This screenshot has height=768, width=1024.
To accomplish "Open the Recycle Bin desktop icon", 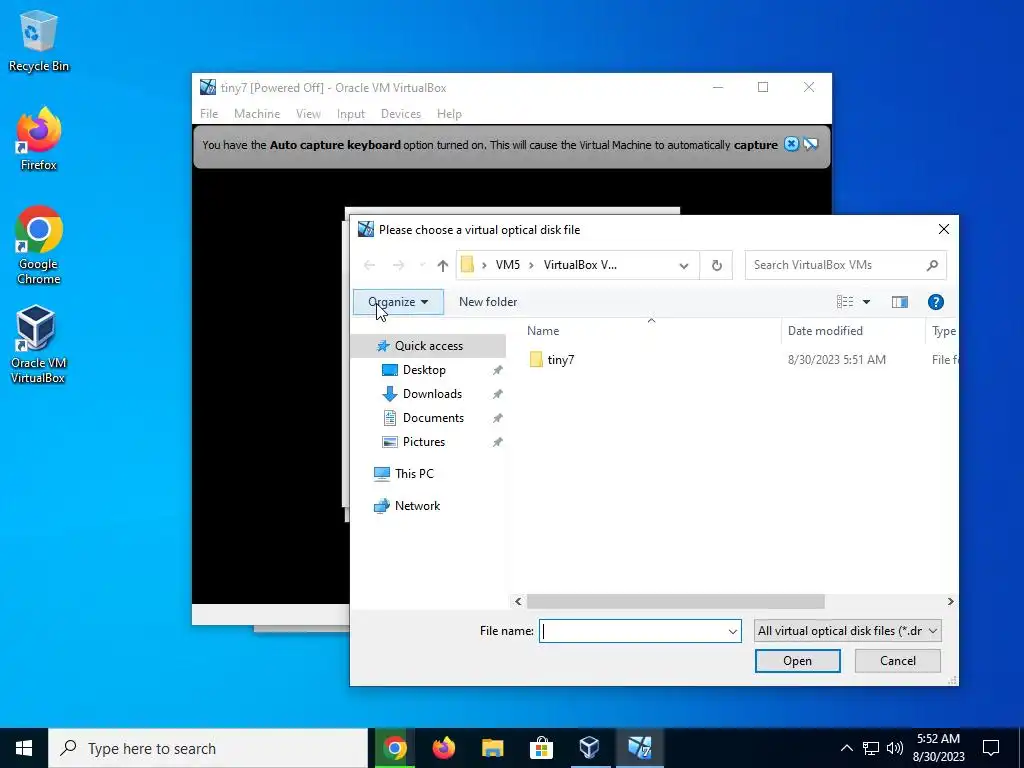I will (x=39, y=40).
